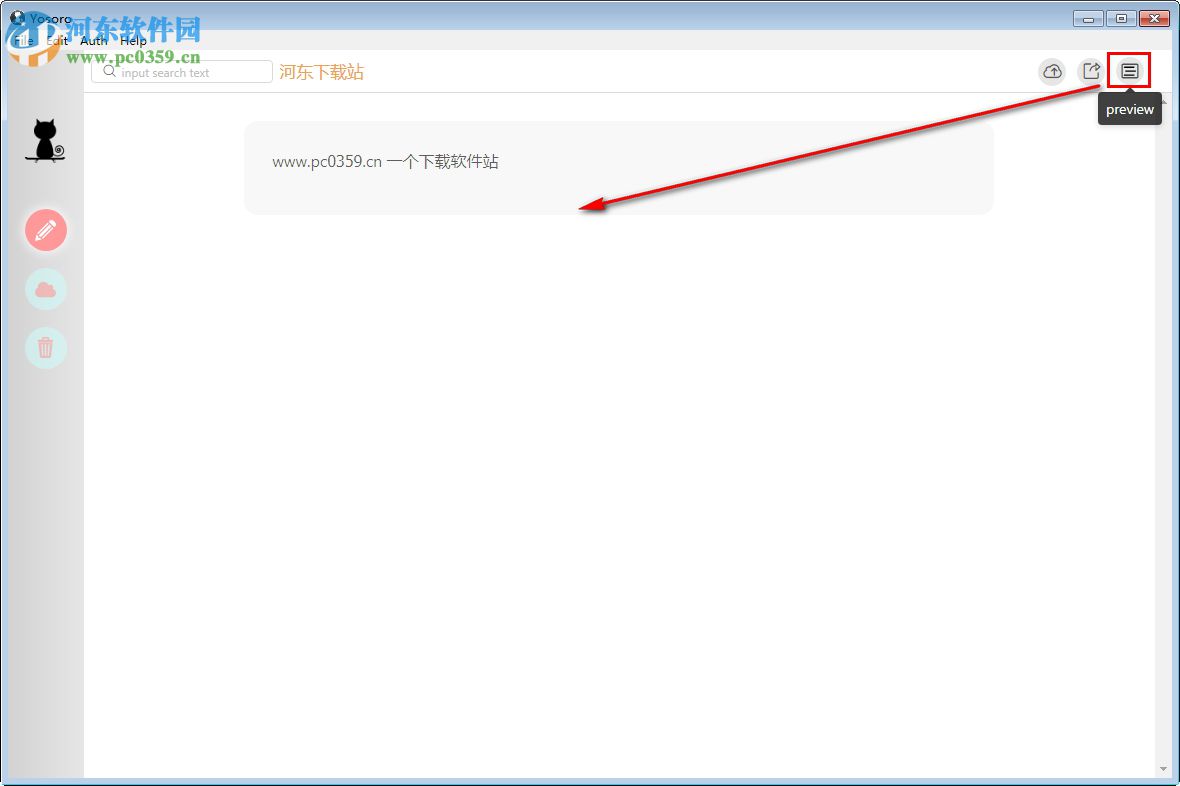Close the Yosoro window
This screenshot has width=1180, height=786.
click(1154, 19)
